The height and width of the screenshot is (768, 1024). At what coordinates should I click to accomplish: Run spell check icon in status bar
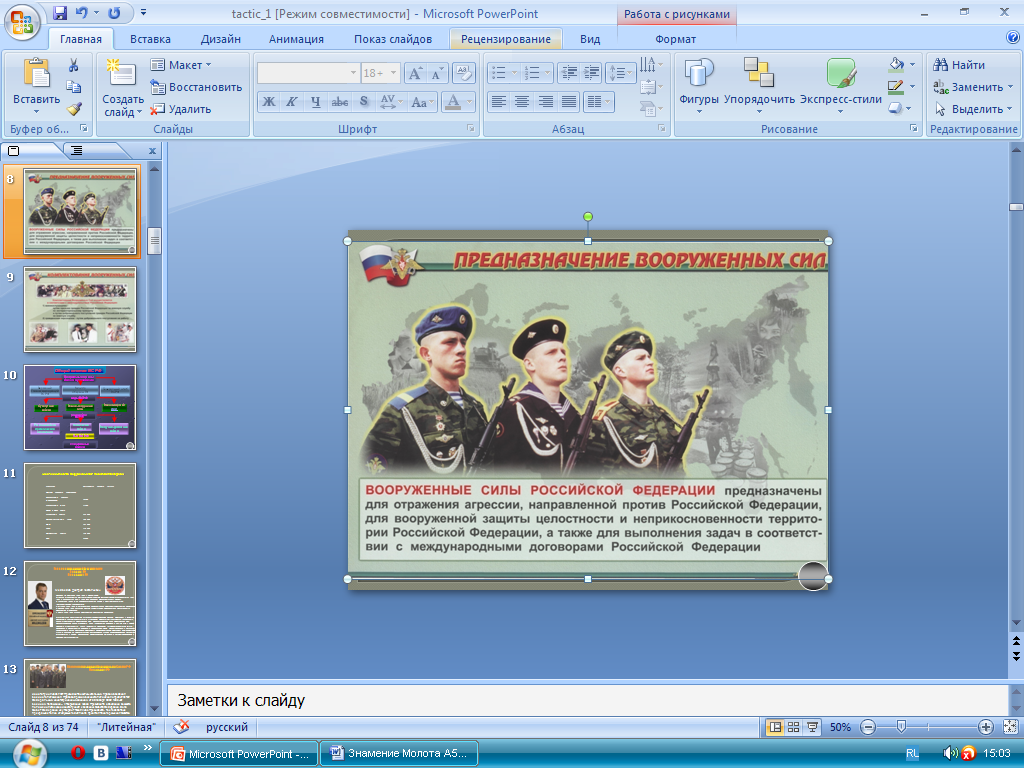tap(182, 727)
